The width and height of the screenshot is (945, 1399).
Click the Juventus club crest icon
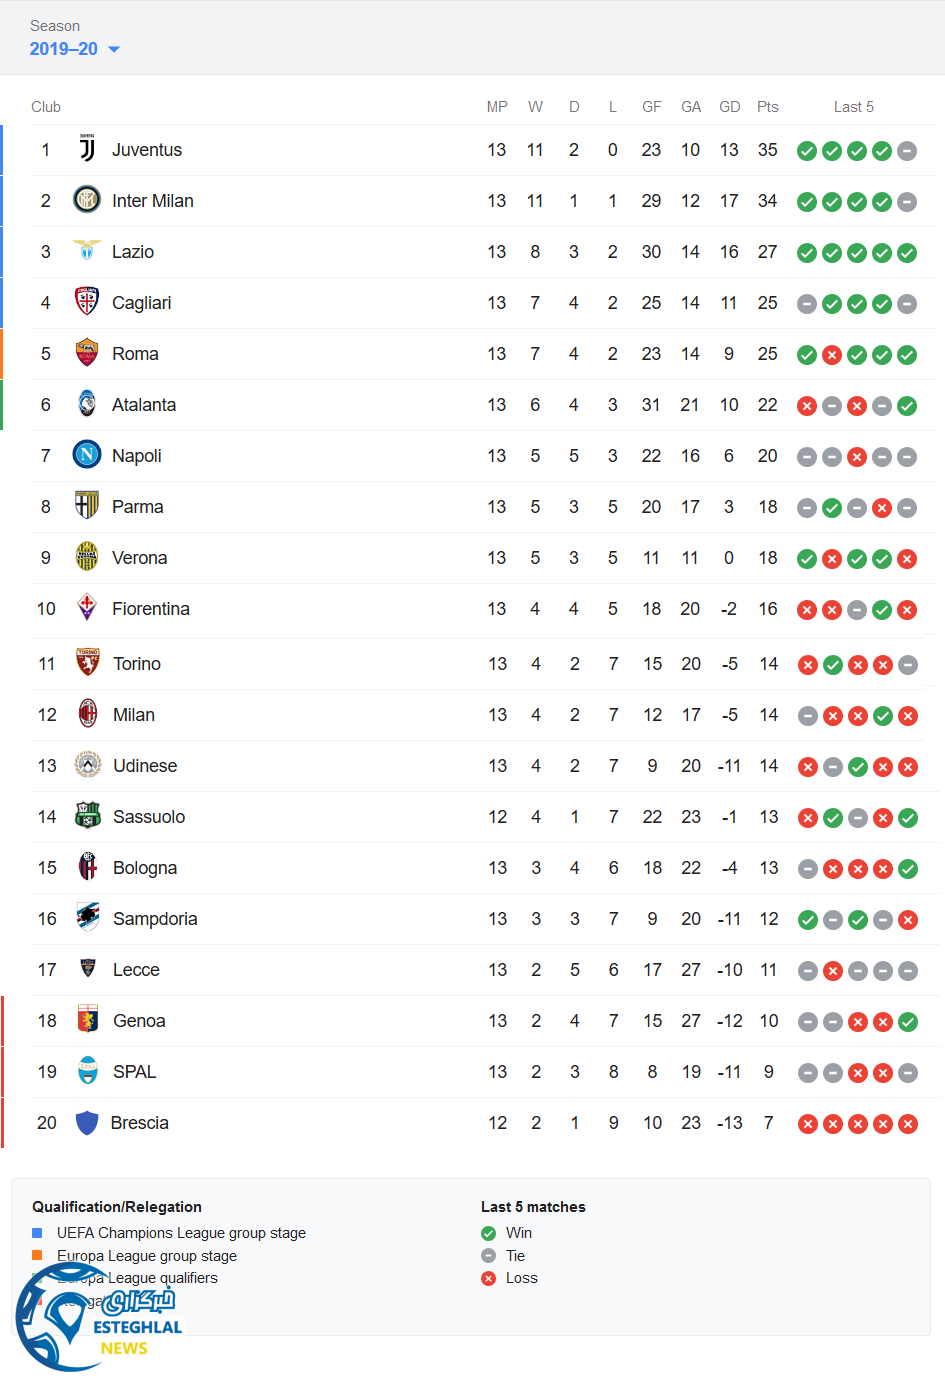(x=87, y=150)
